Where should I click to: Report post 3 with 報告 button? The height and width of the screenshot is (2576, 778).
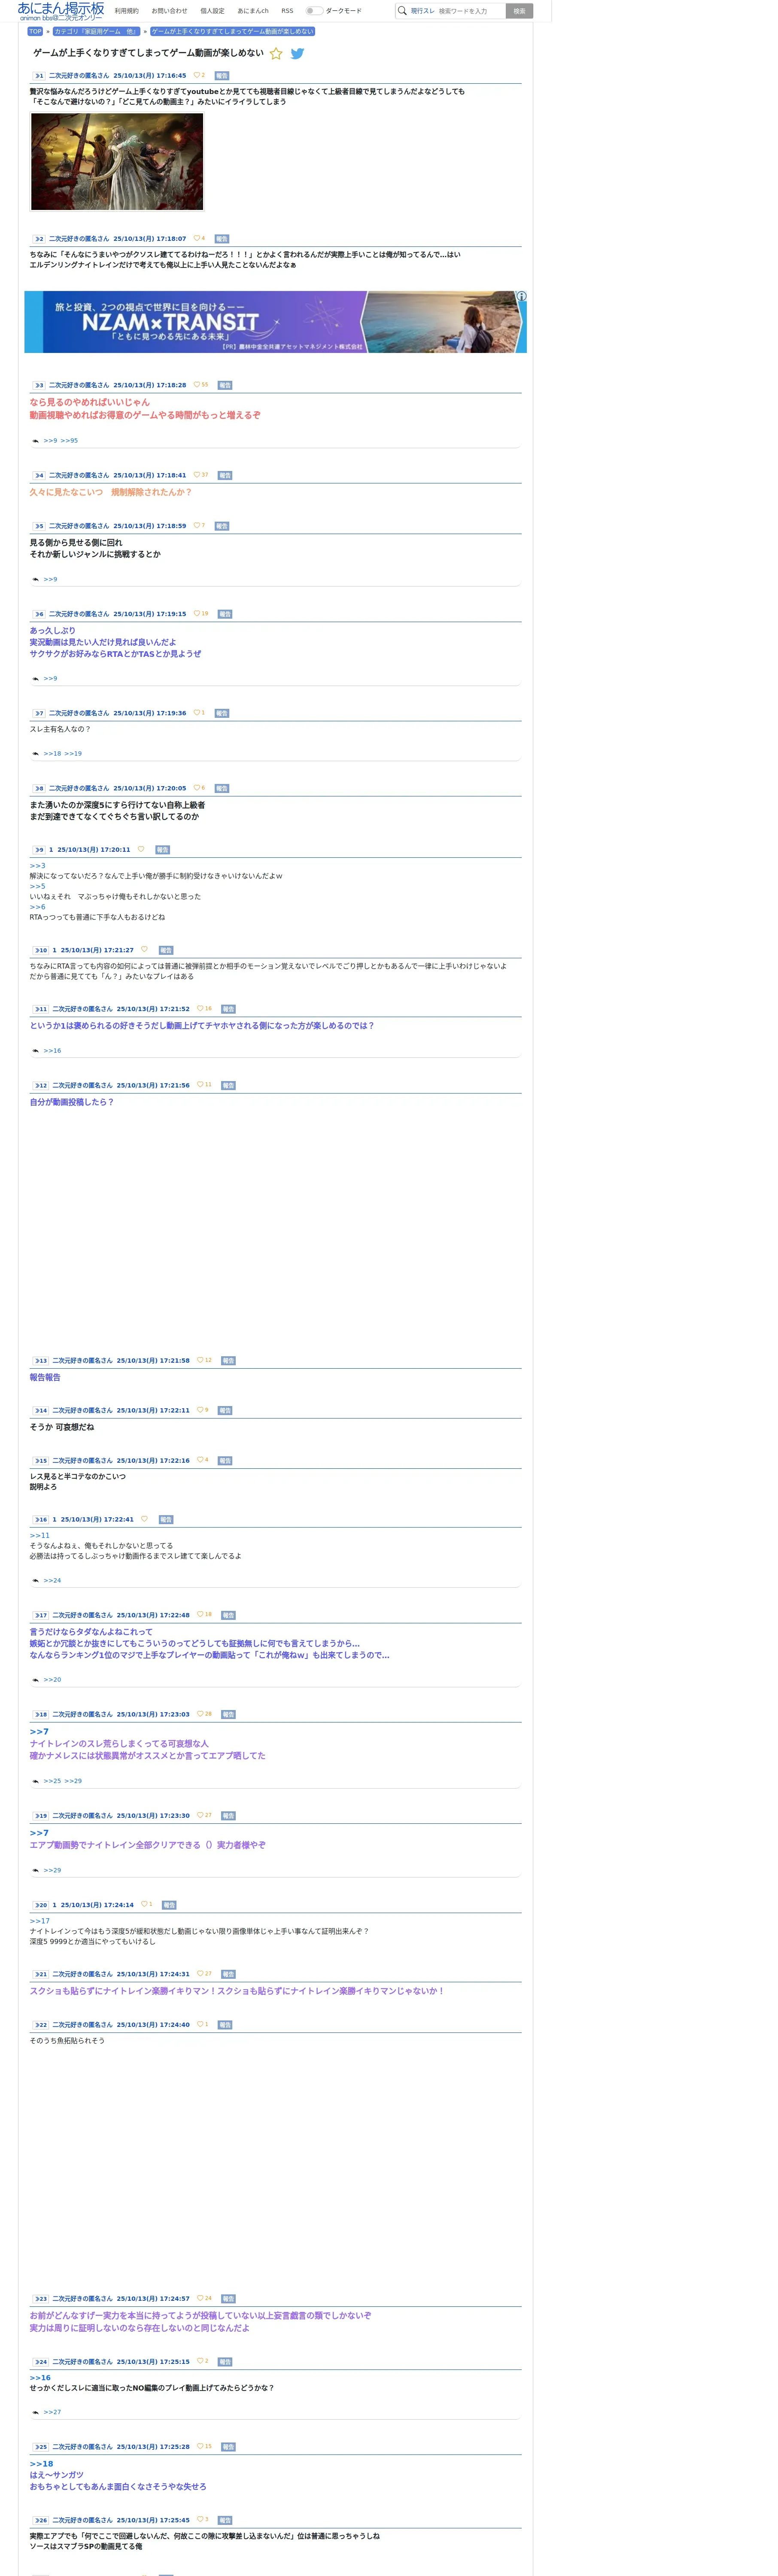[225, 385]
